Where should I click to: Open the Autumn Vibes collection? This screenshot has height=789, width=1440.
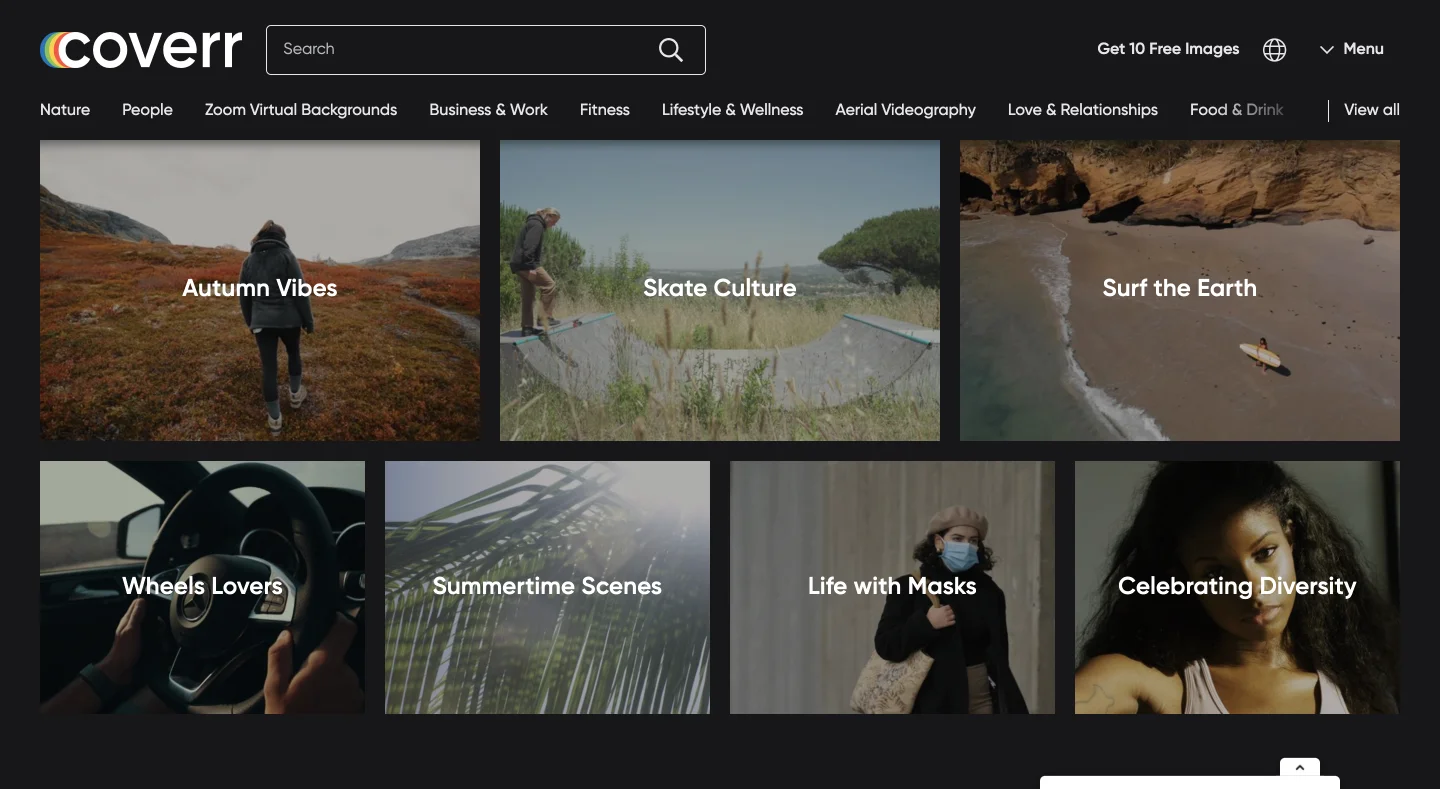click(260, 289)
